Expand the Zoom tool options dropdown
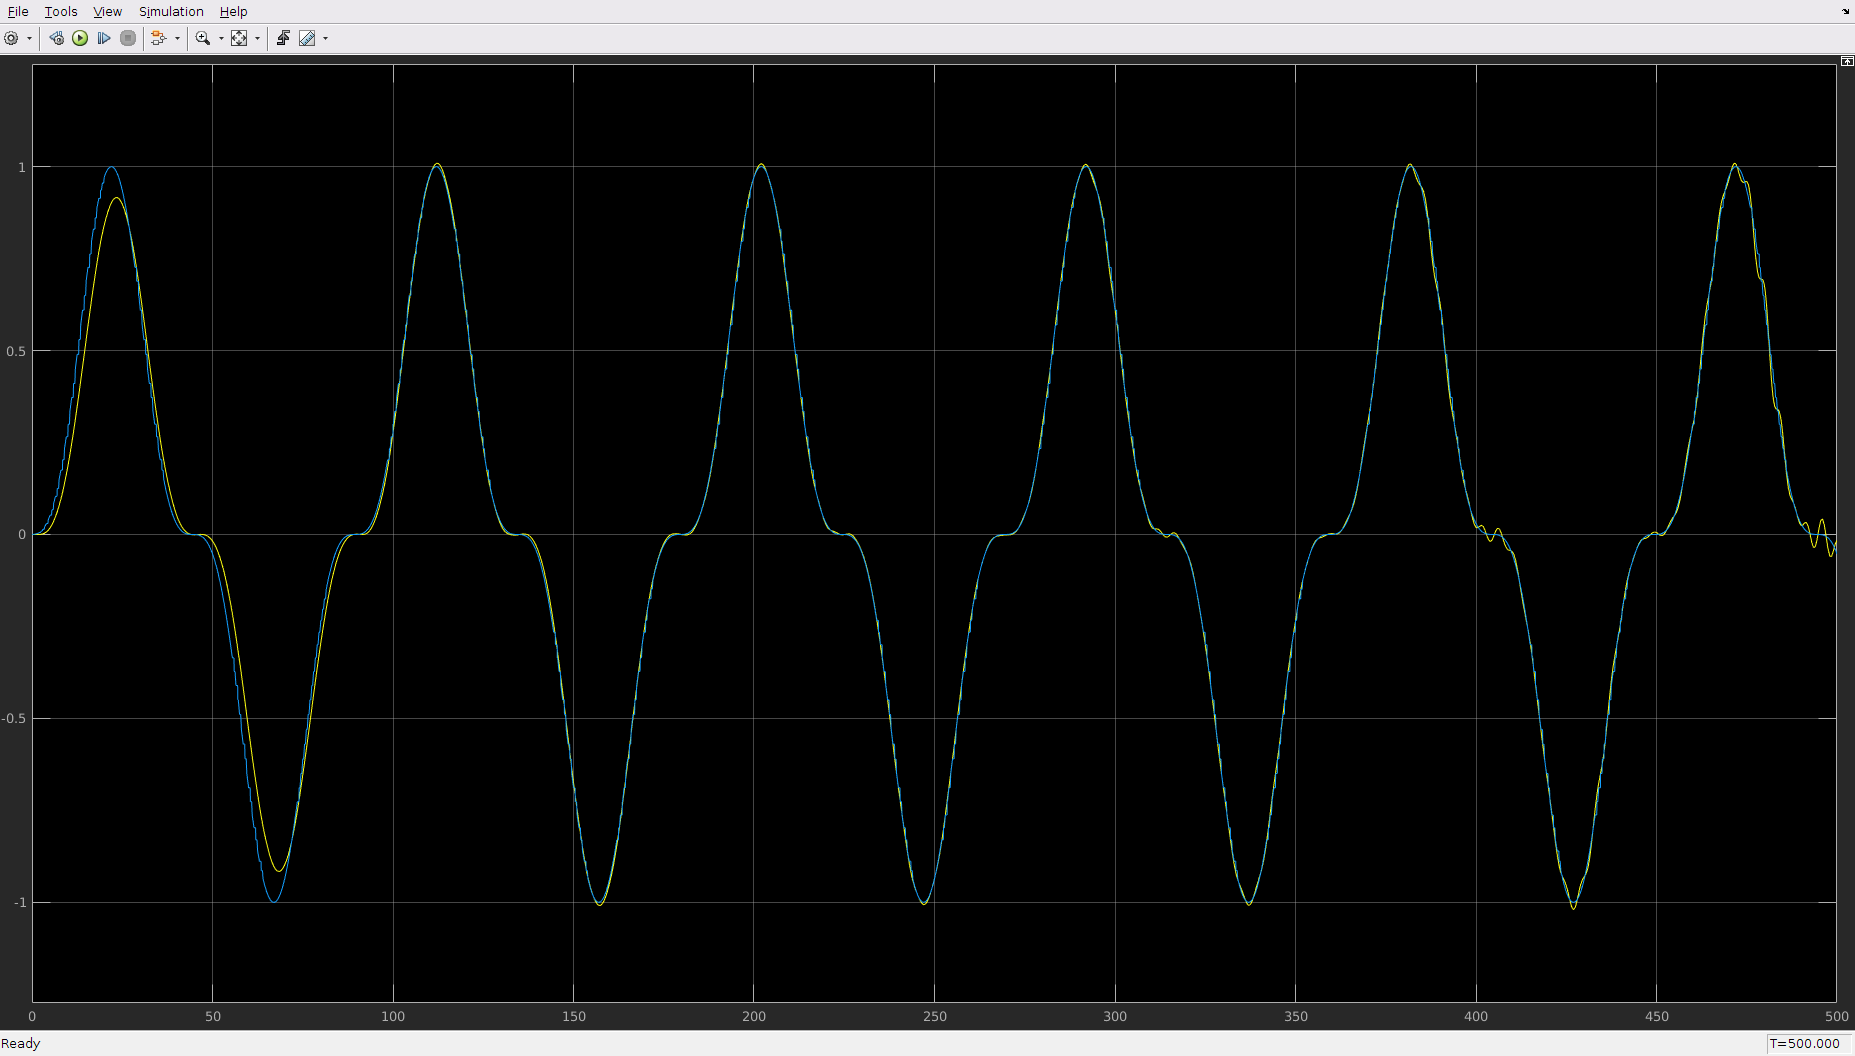This screenshot has width=1855, height=1056. pyautogui.click(x=221, y=38)
